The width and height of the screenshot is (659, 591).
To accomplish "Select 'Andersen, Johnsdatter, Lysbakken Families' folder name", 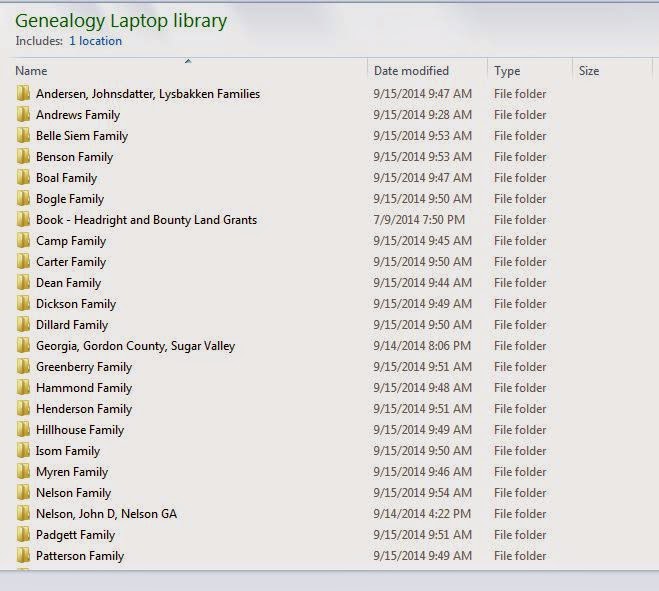I will pyautogui.click(x=148, y=94).
